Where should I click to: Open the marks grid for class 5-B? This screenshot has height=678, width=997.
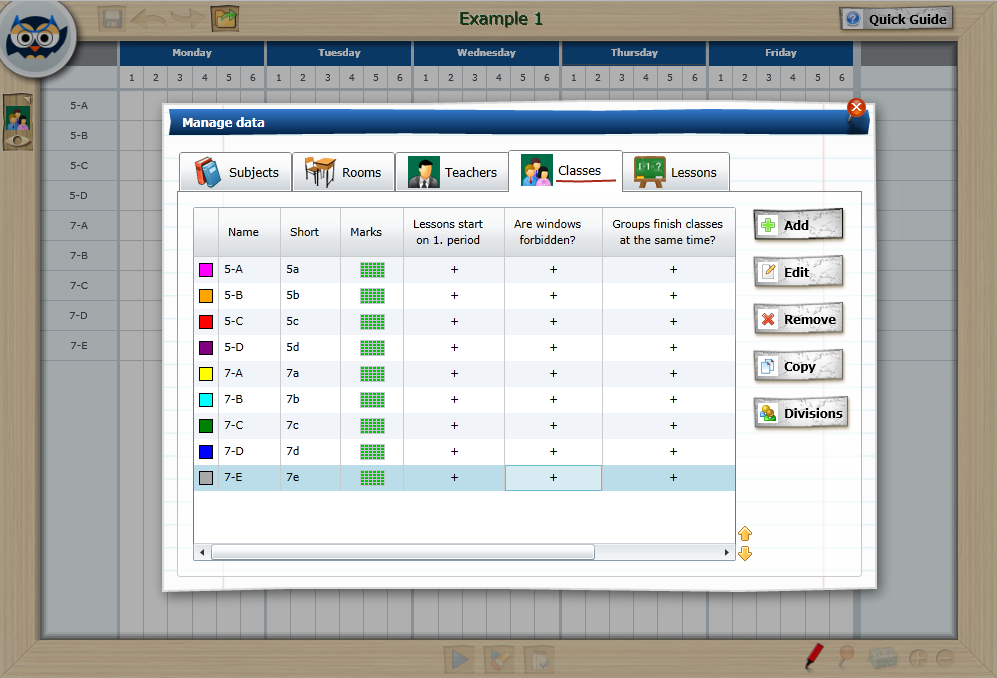pyautogui.click(x=373, y=296)
